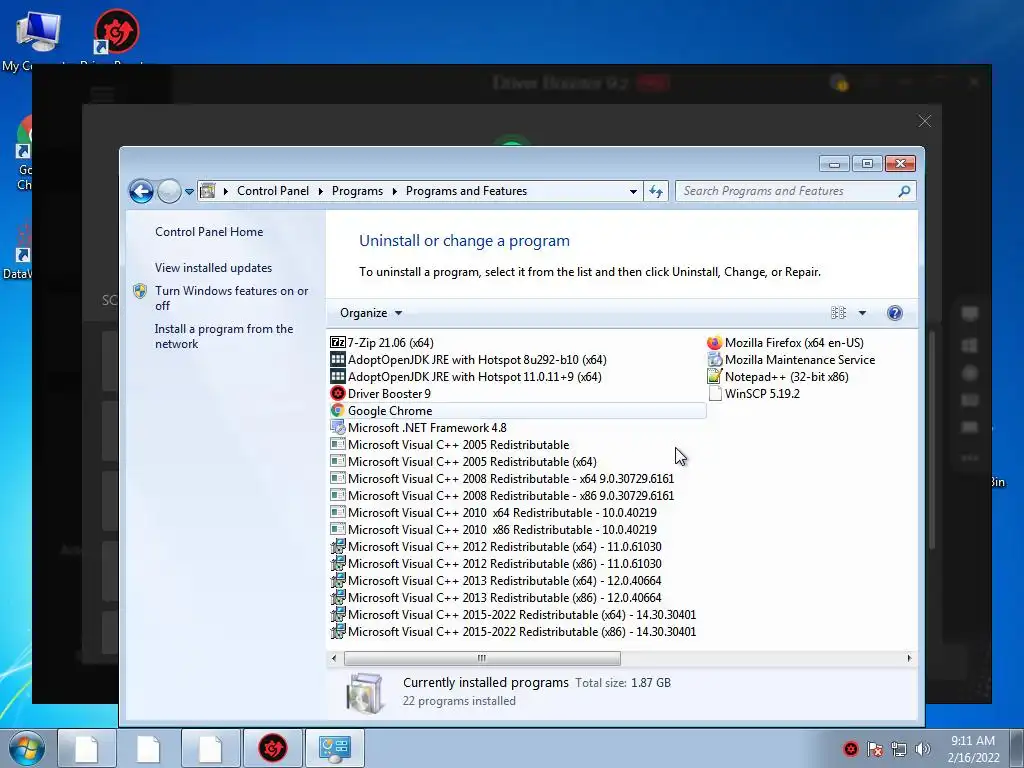Close the Driver Booster dialog with X

point(925,121)
